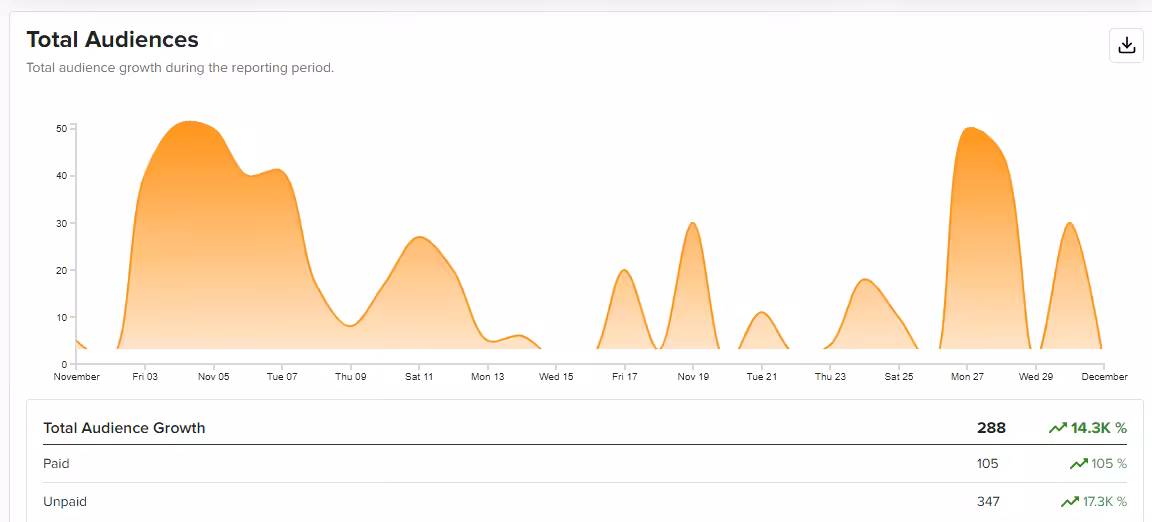
Task: Click the Fri 17 axis label
Action: pyautogui.click(x=624, y=376)
